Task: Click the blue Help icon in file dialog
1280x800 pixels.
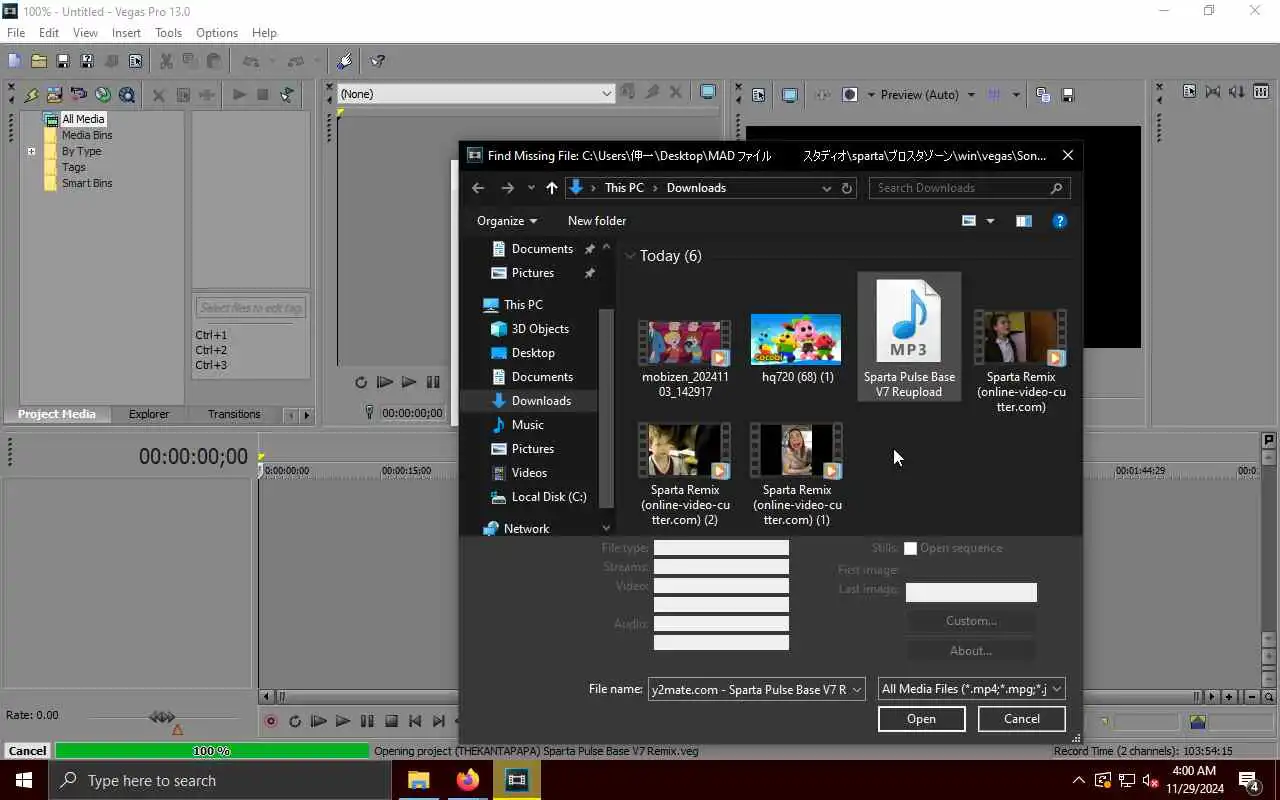Action: click(x=1059, y=221)
